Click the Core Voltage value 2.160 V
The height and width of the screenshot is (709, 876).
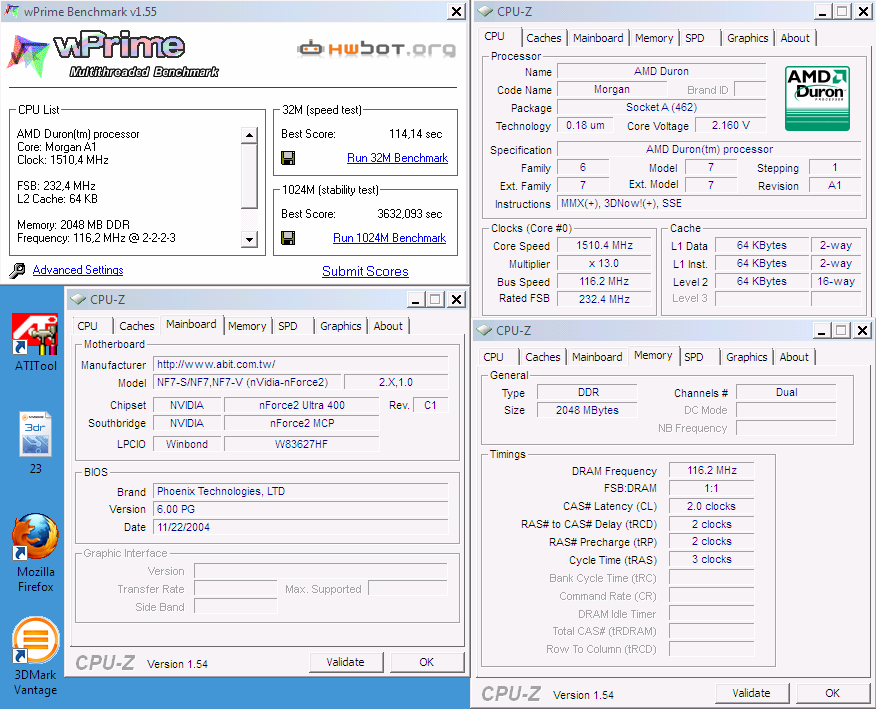coord(730,125)
